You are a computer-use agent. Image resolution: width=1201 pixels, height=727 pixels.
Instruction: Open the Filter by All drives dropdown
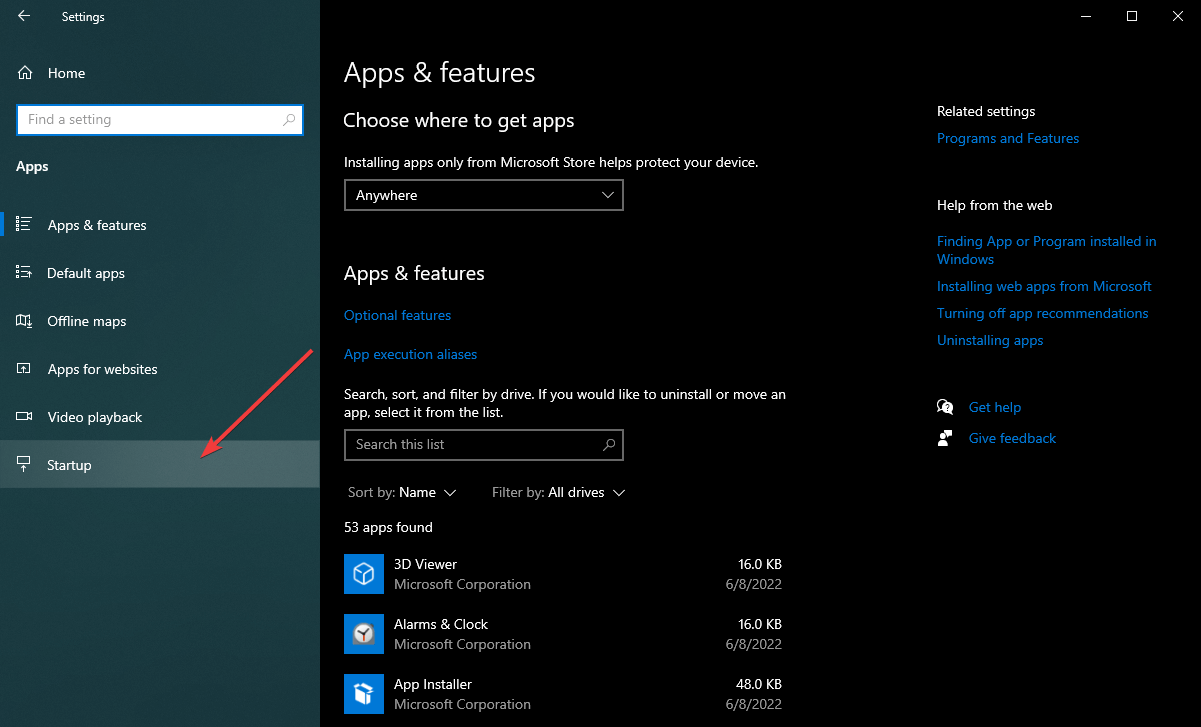point(559,492)
